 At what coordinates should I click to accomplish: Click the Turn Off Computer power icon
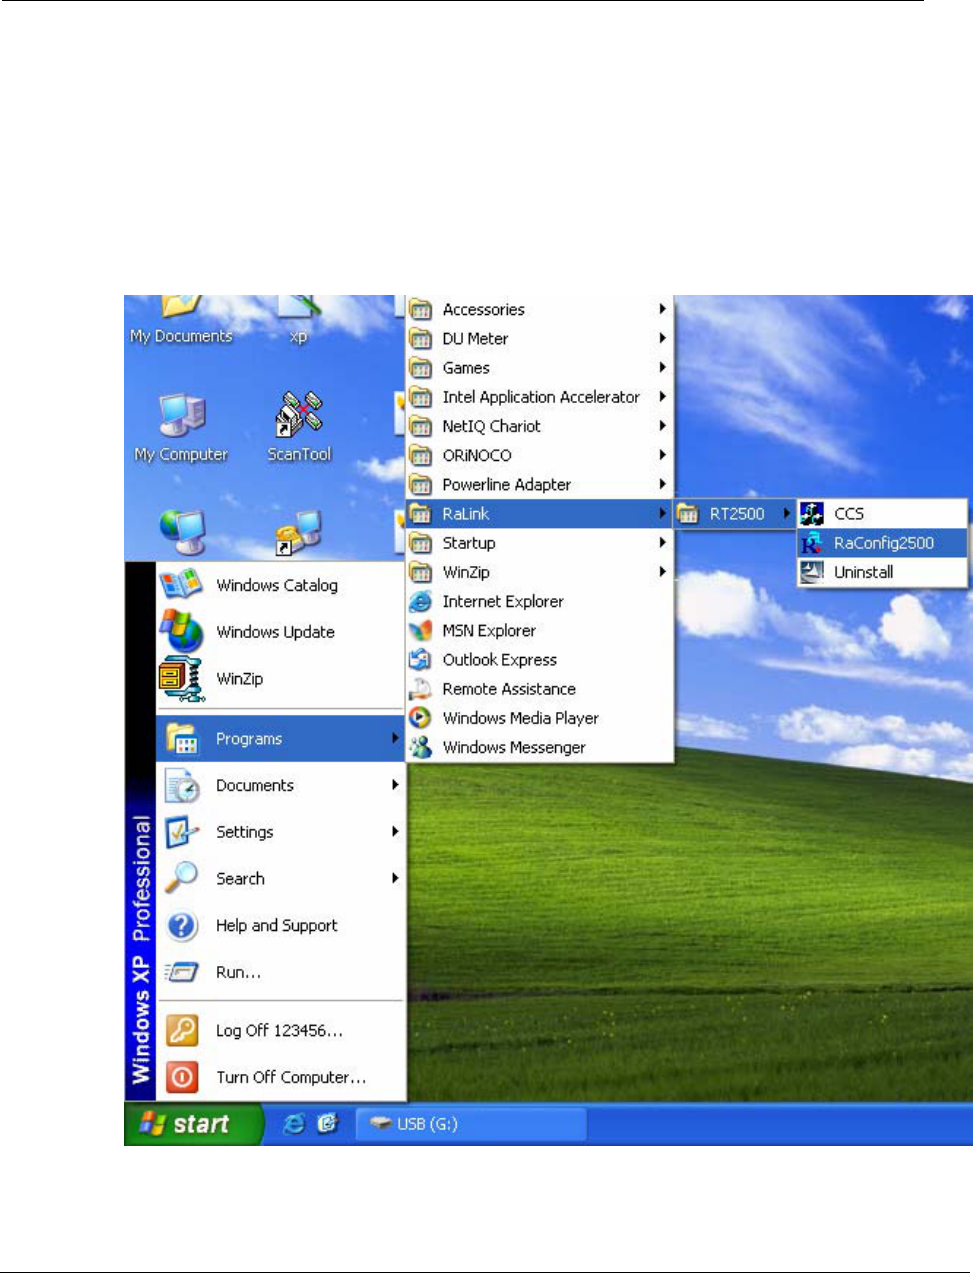click(x=182, y=1077)
